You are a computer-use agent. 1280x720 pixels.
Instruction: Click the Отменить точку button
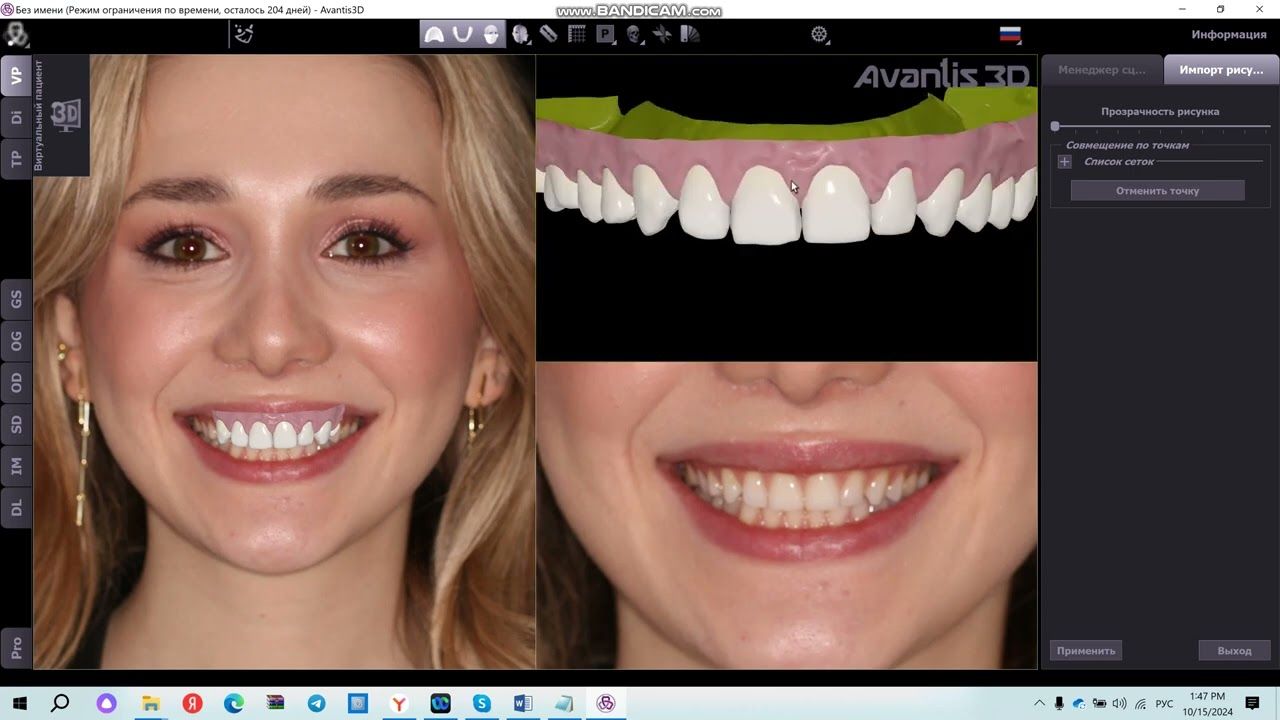pos(1157,191)
